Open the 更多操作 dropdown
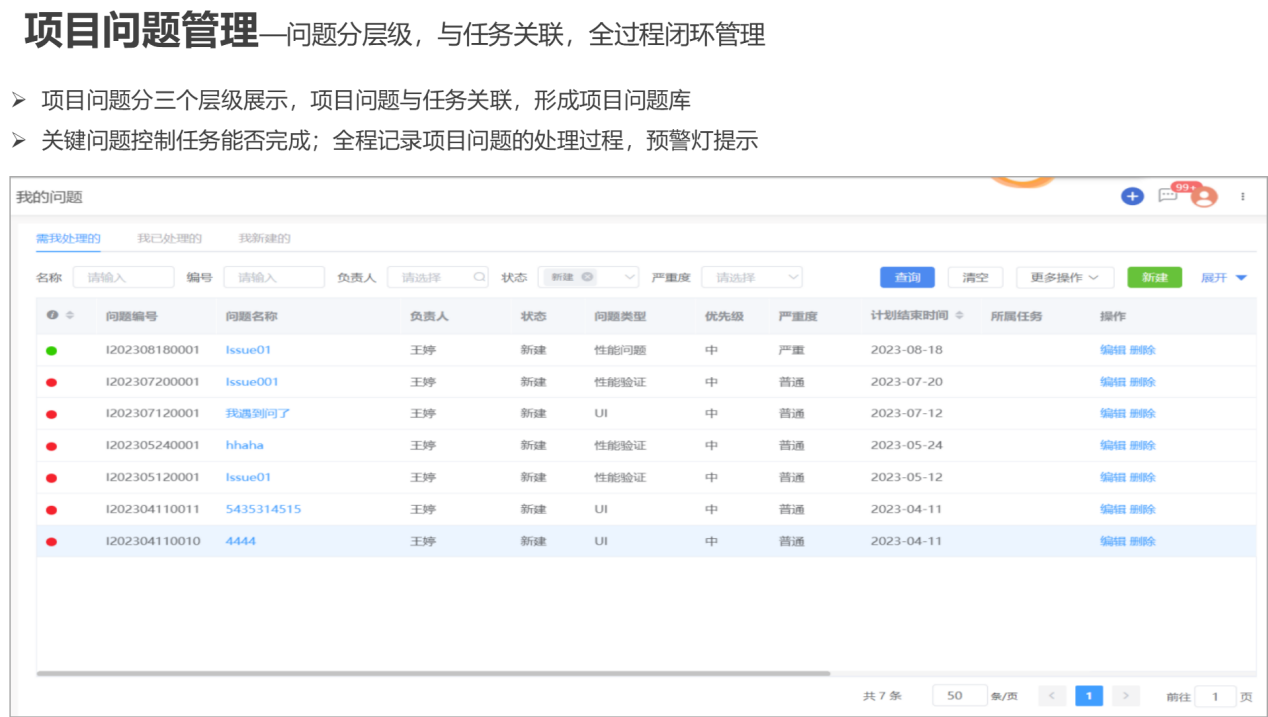1268x717 pixels. [x=1064, y=277]
